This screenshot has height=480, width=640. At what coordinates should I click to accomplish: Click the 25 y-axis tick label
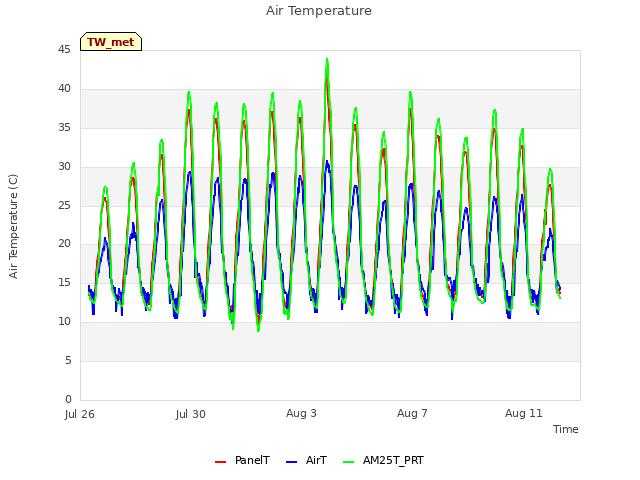pos(64,205)
